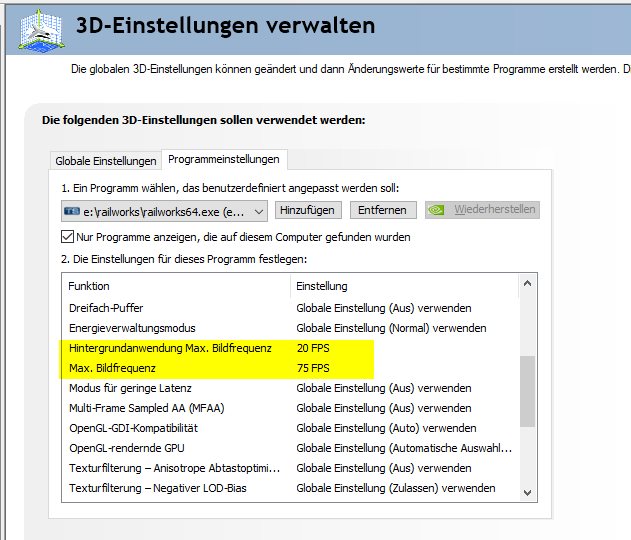The image size is (631, 540).
Task: Click the Einstellung column header
Action: (405, 286)
